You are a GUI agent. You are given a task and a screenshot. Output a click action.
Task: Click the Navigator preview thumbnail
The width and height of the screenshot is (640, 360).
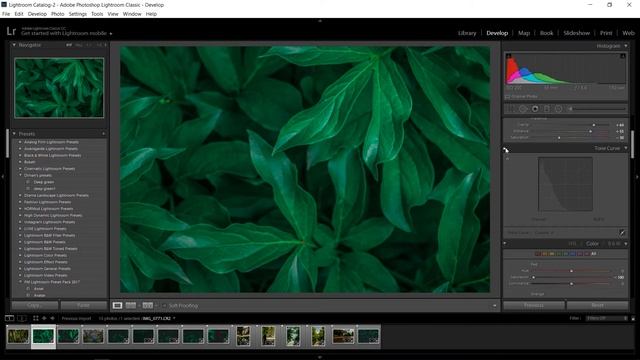(x=59, y=88)
